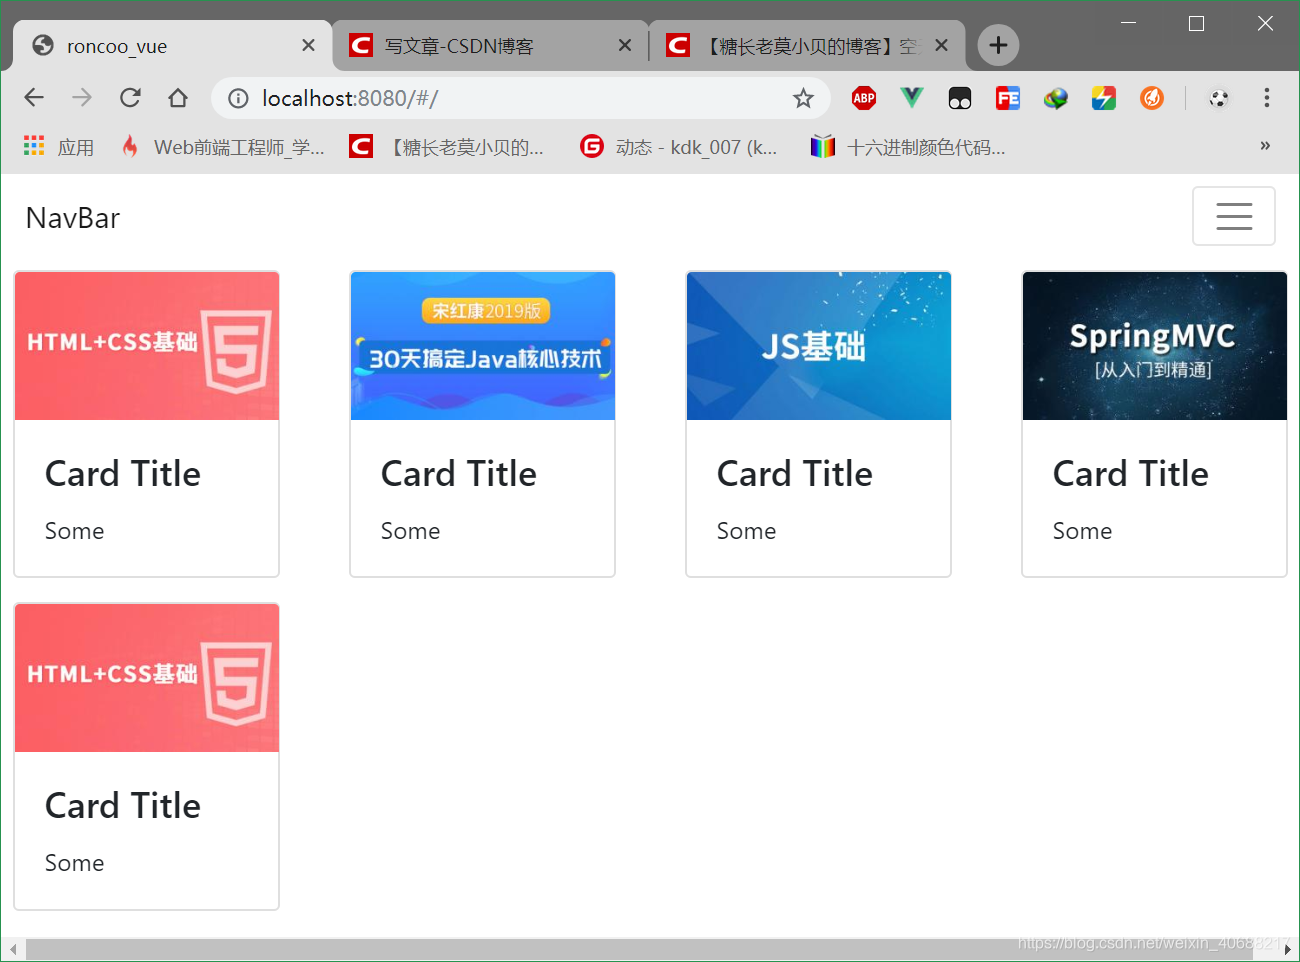Open the Vue.js devtools extension icon

[911, 98]
